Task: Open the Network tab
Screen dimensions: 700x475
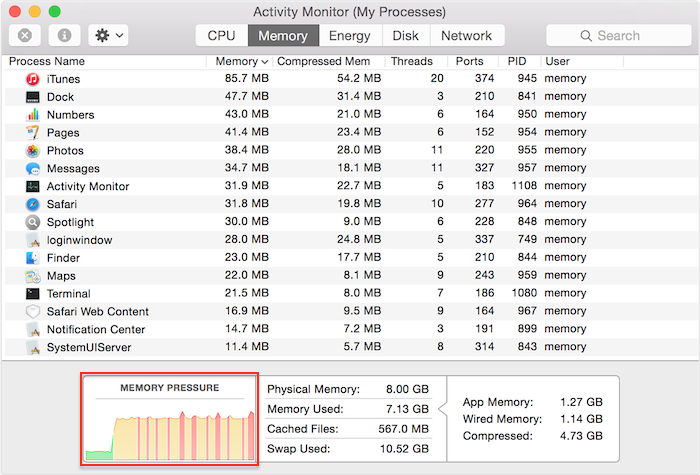Action: click(467, 35)
